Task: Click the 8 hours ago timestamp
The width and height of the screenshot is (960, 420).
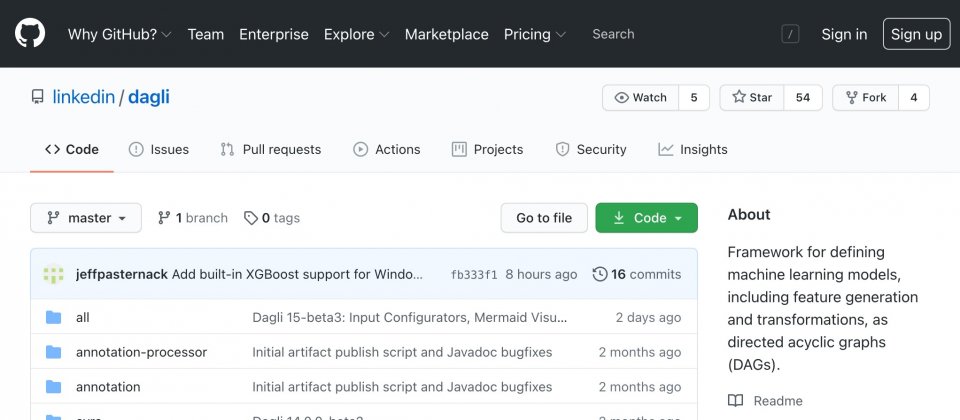Action: click(x=541, y=274)
